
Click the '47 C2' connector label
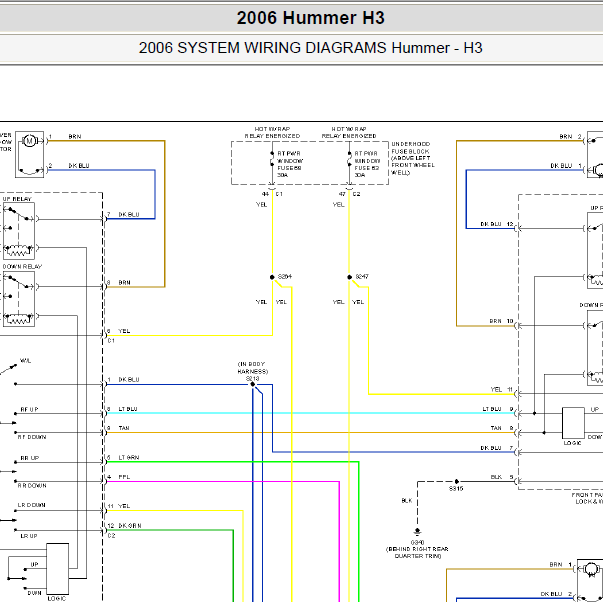tap(350, 194)
